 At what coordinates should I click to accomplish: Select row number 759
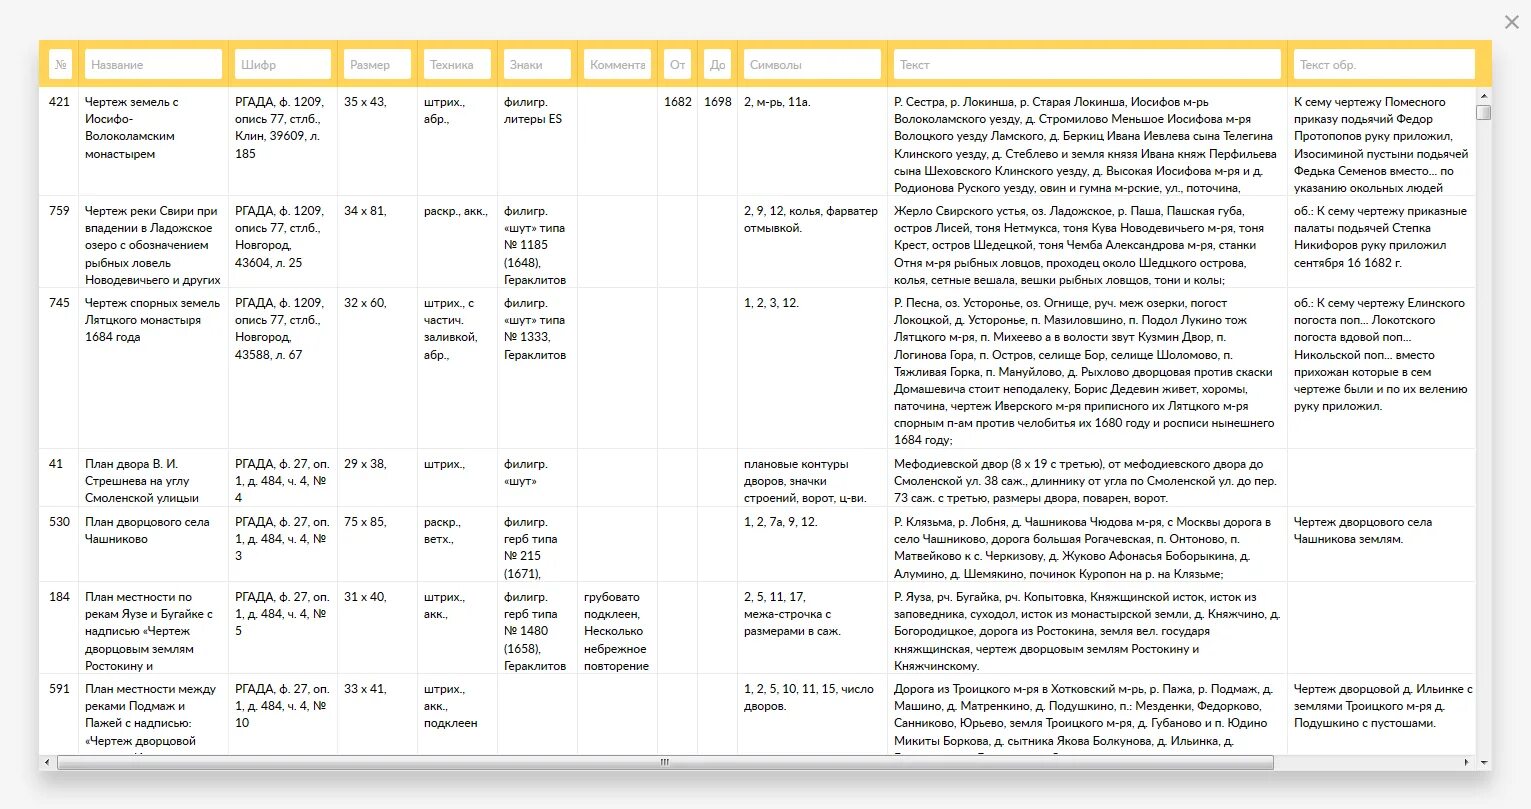click(x=59, y=211)
